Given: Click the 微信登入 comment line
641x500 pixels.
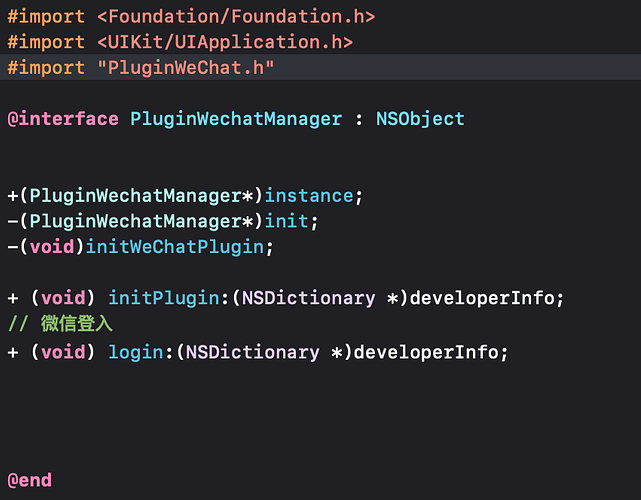Looking at the screenshot, I should pyautogui.click(x=60, y=324).
